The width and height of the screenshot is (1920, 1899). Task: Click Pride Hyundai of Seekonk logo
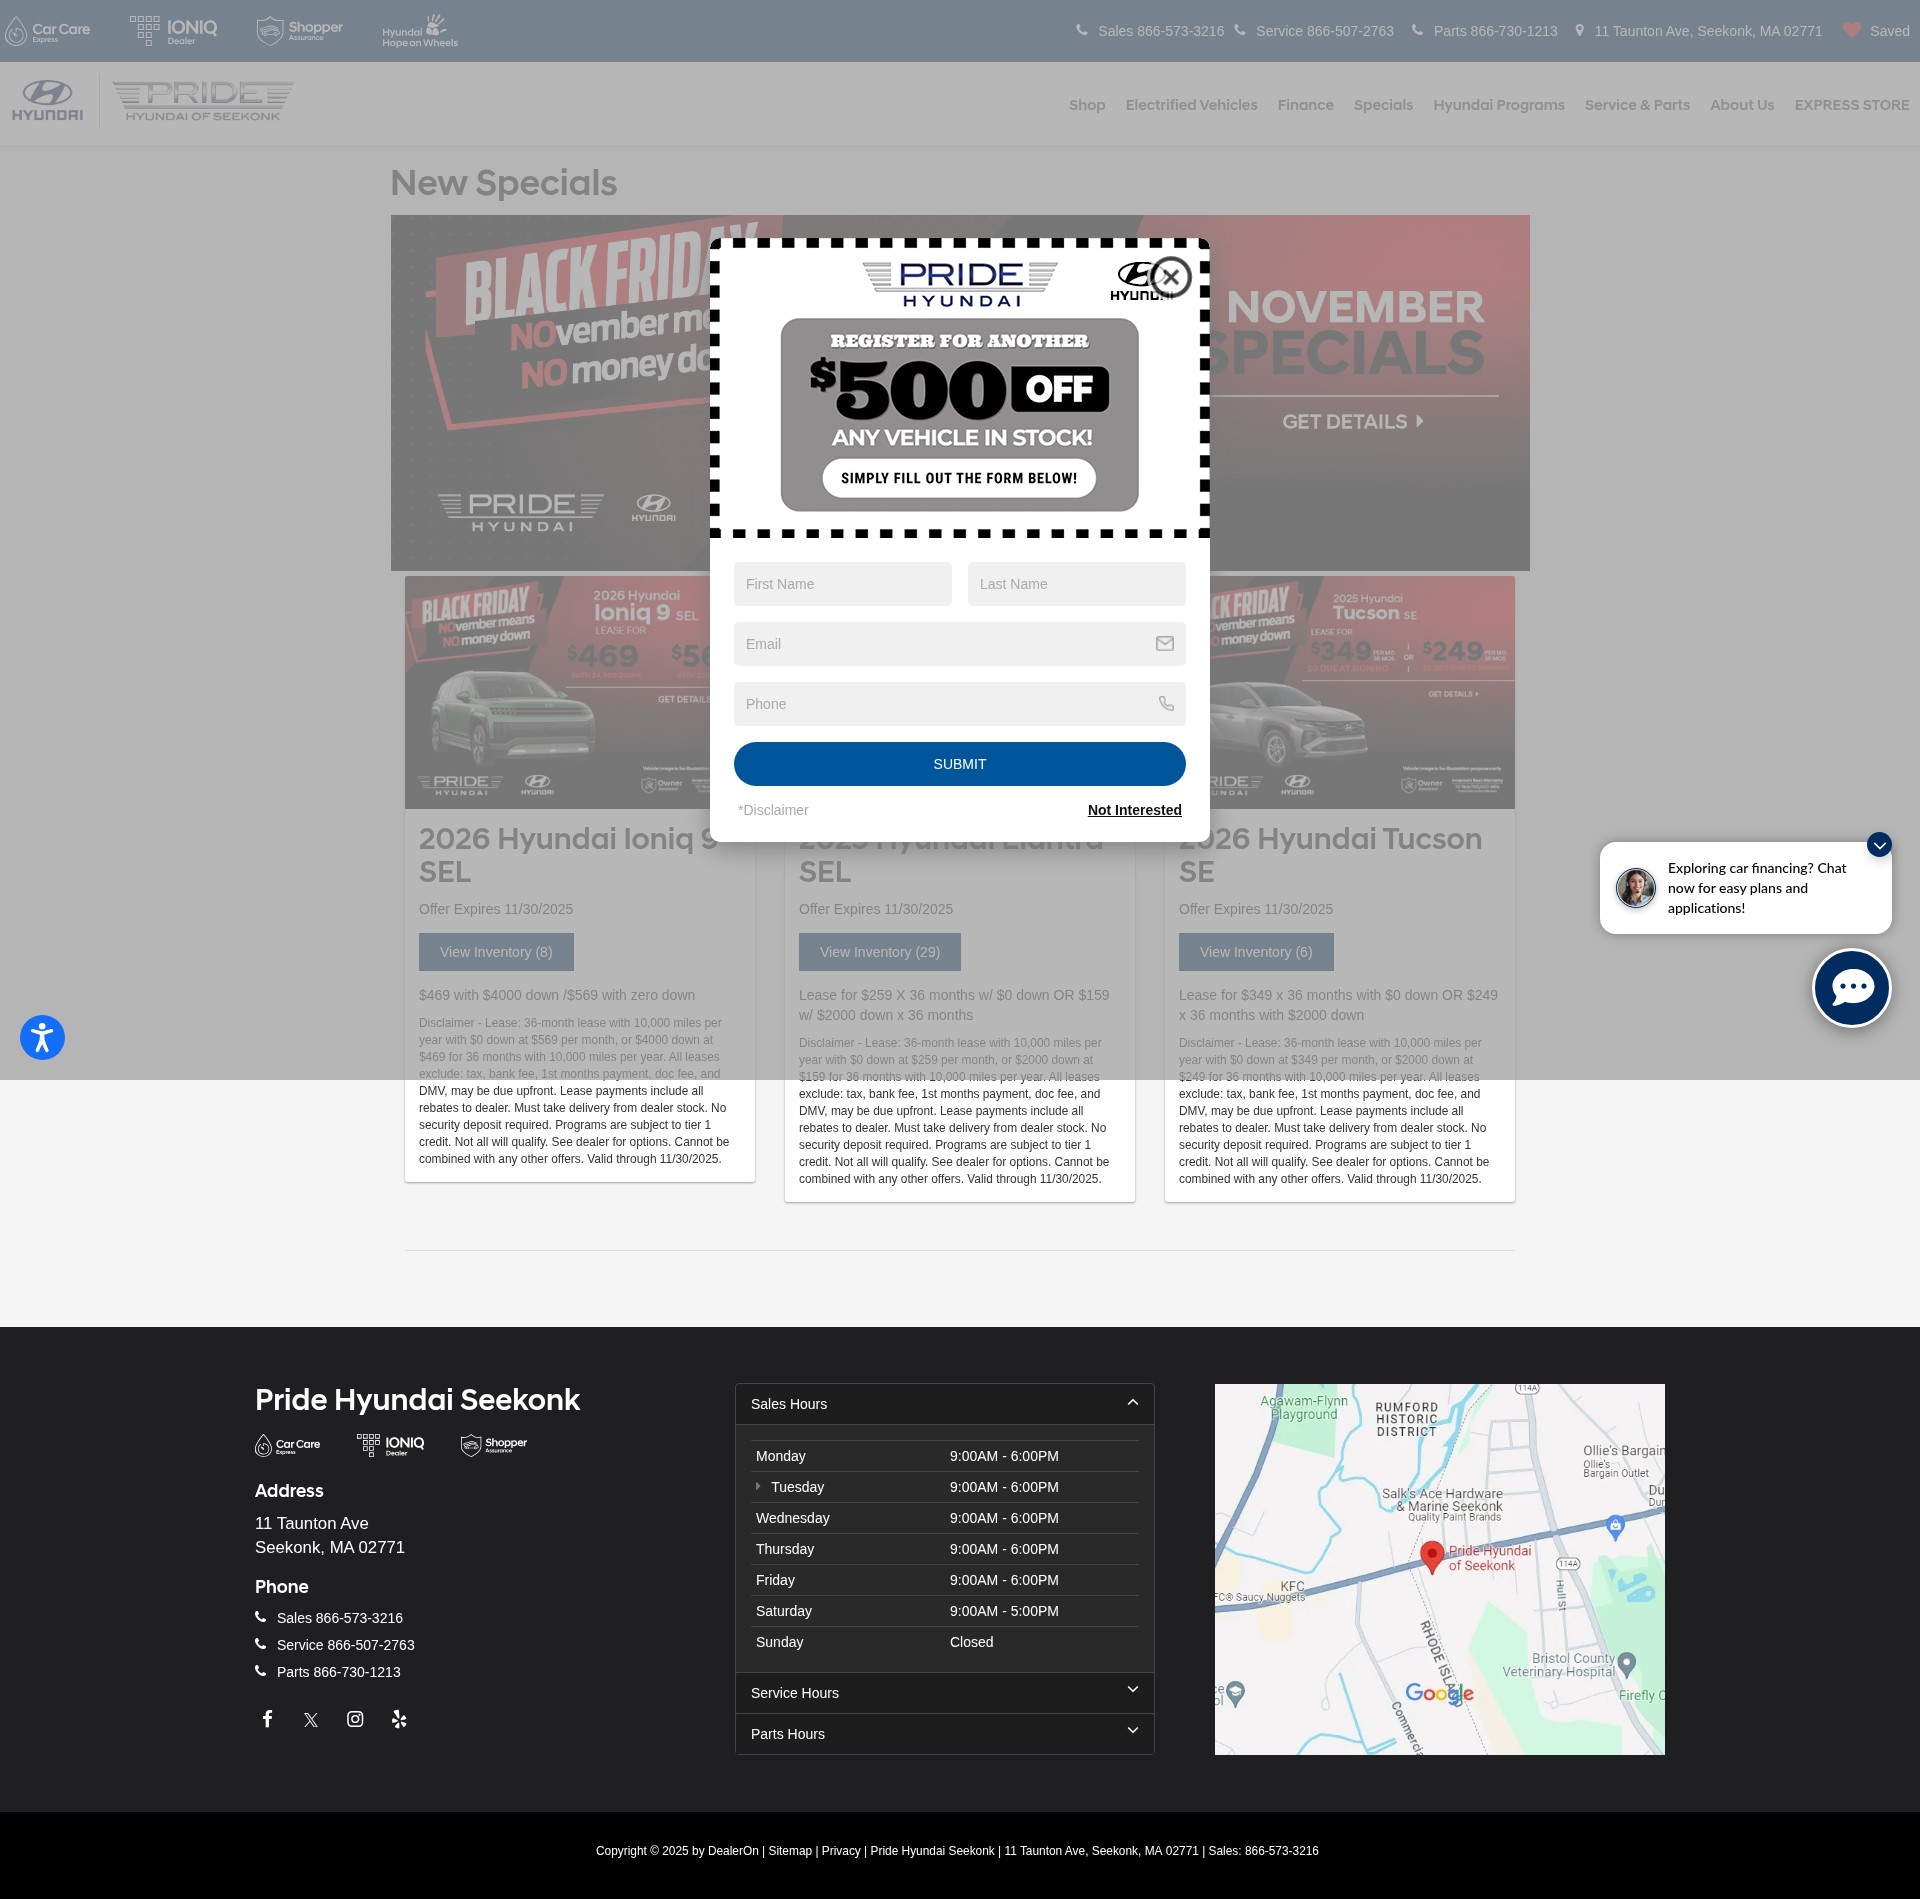[203, 101]
